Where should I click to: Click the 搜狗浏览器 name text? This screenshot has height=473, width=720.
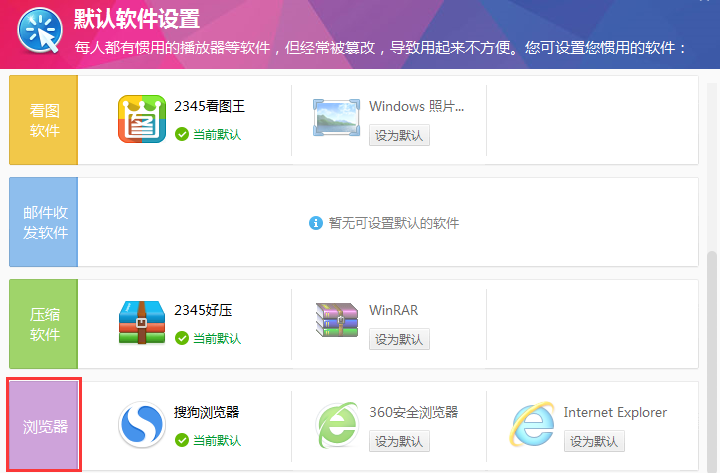pyautogui.click(x=207, y=412)
